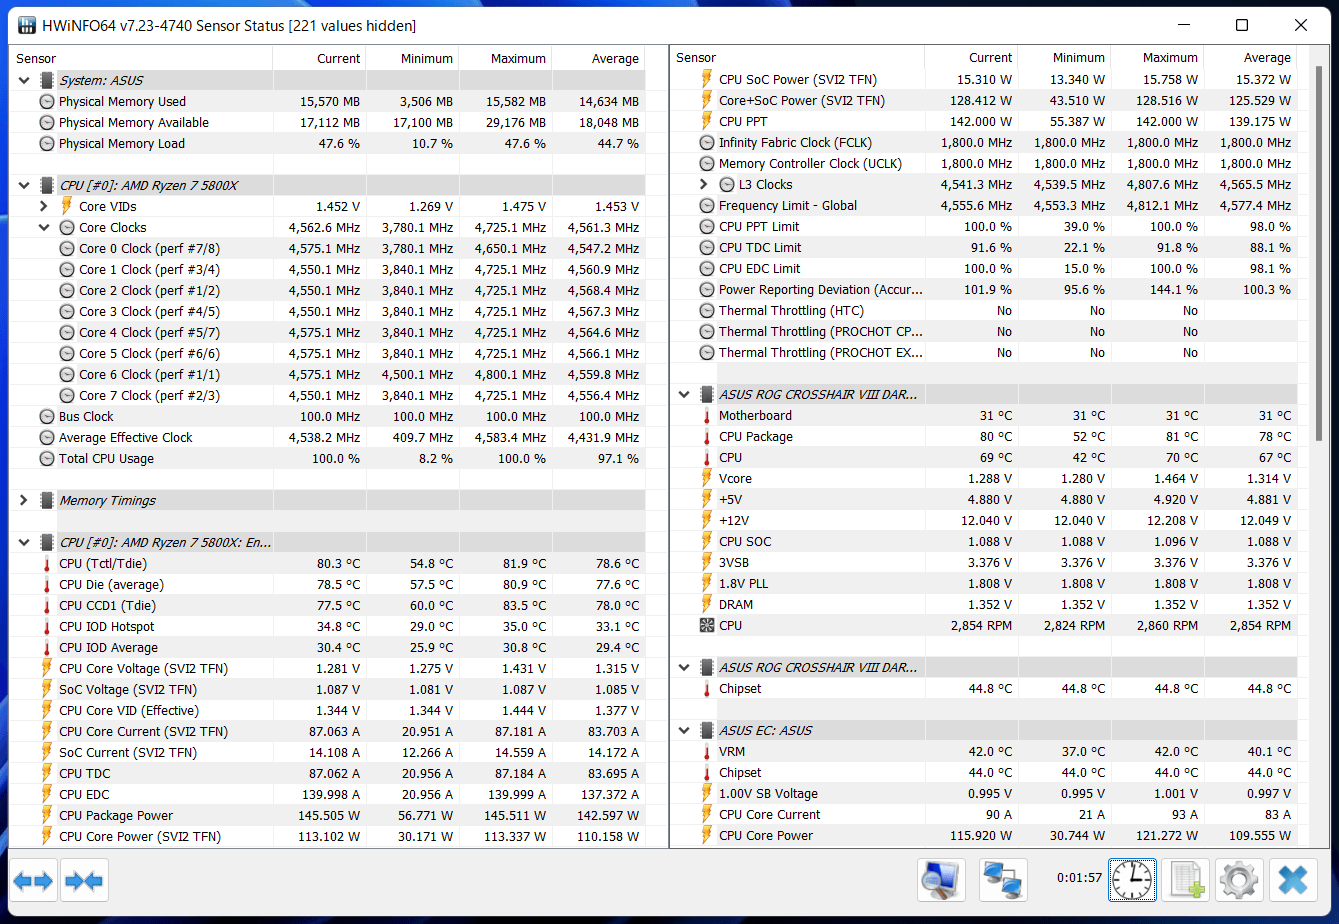The image size is (1339, 924).
Task: Select the CPU EDC row
Action: tap(328, 795)
